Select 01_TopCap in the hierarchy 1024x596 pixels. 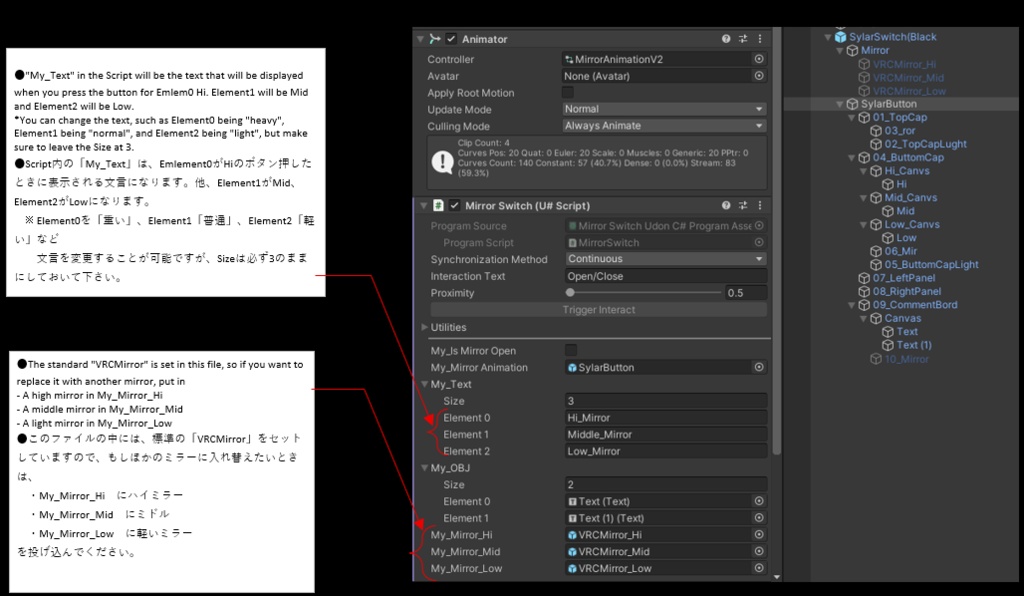click(x=899, y=118)
